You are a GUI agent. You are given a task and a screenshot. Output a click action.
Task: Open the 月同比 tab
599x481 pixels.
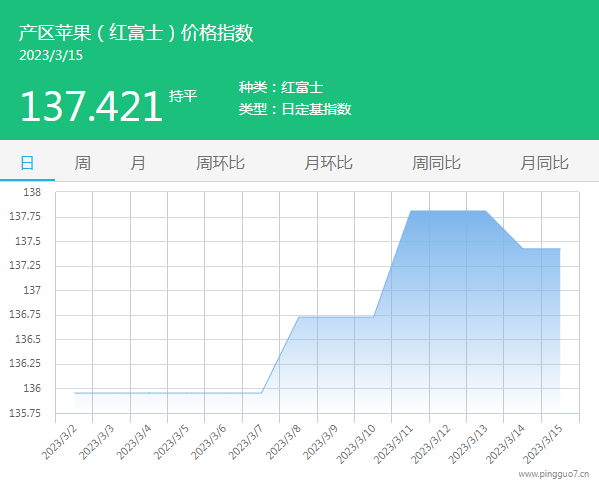(544, 163)
